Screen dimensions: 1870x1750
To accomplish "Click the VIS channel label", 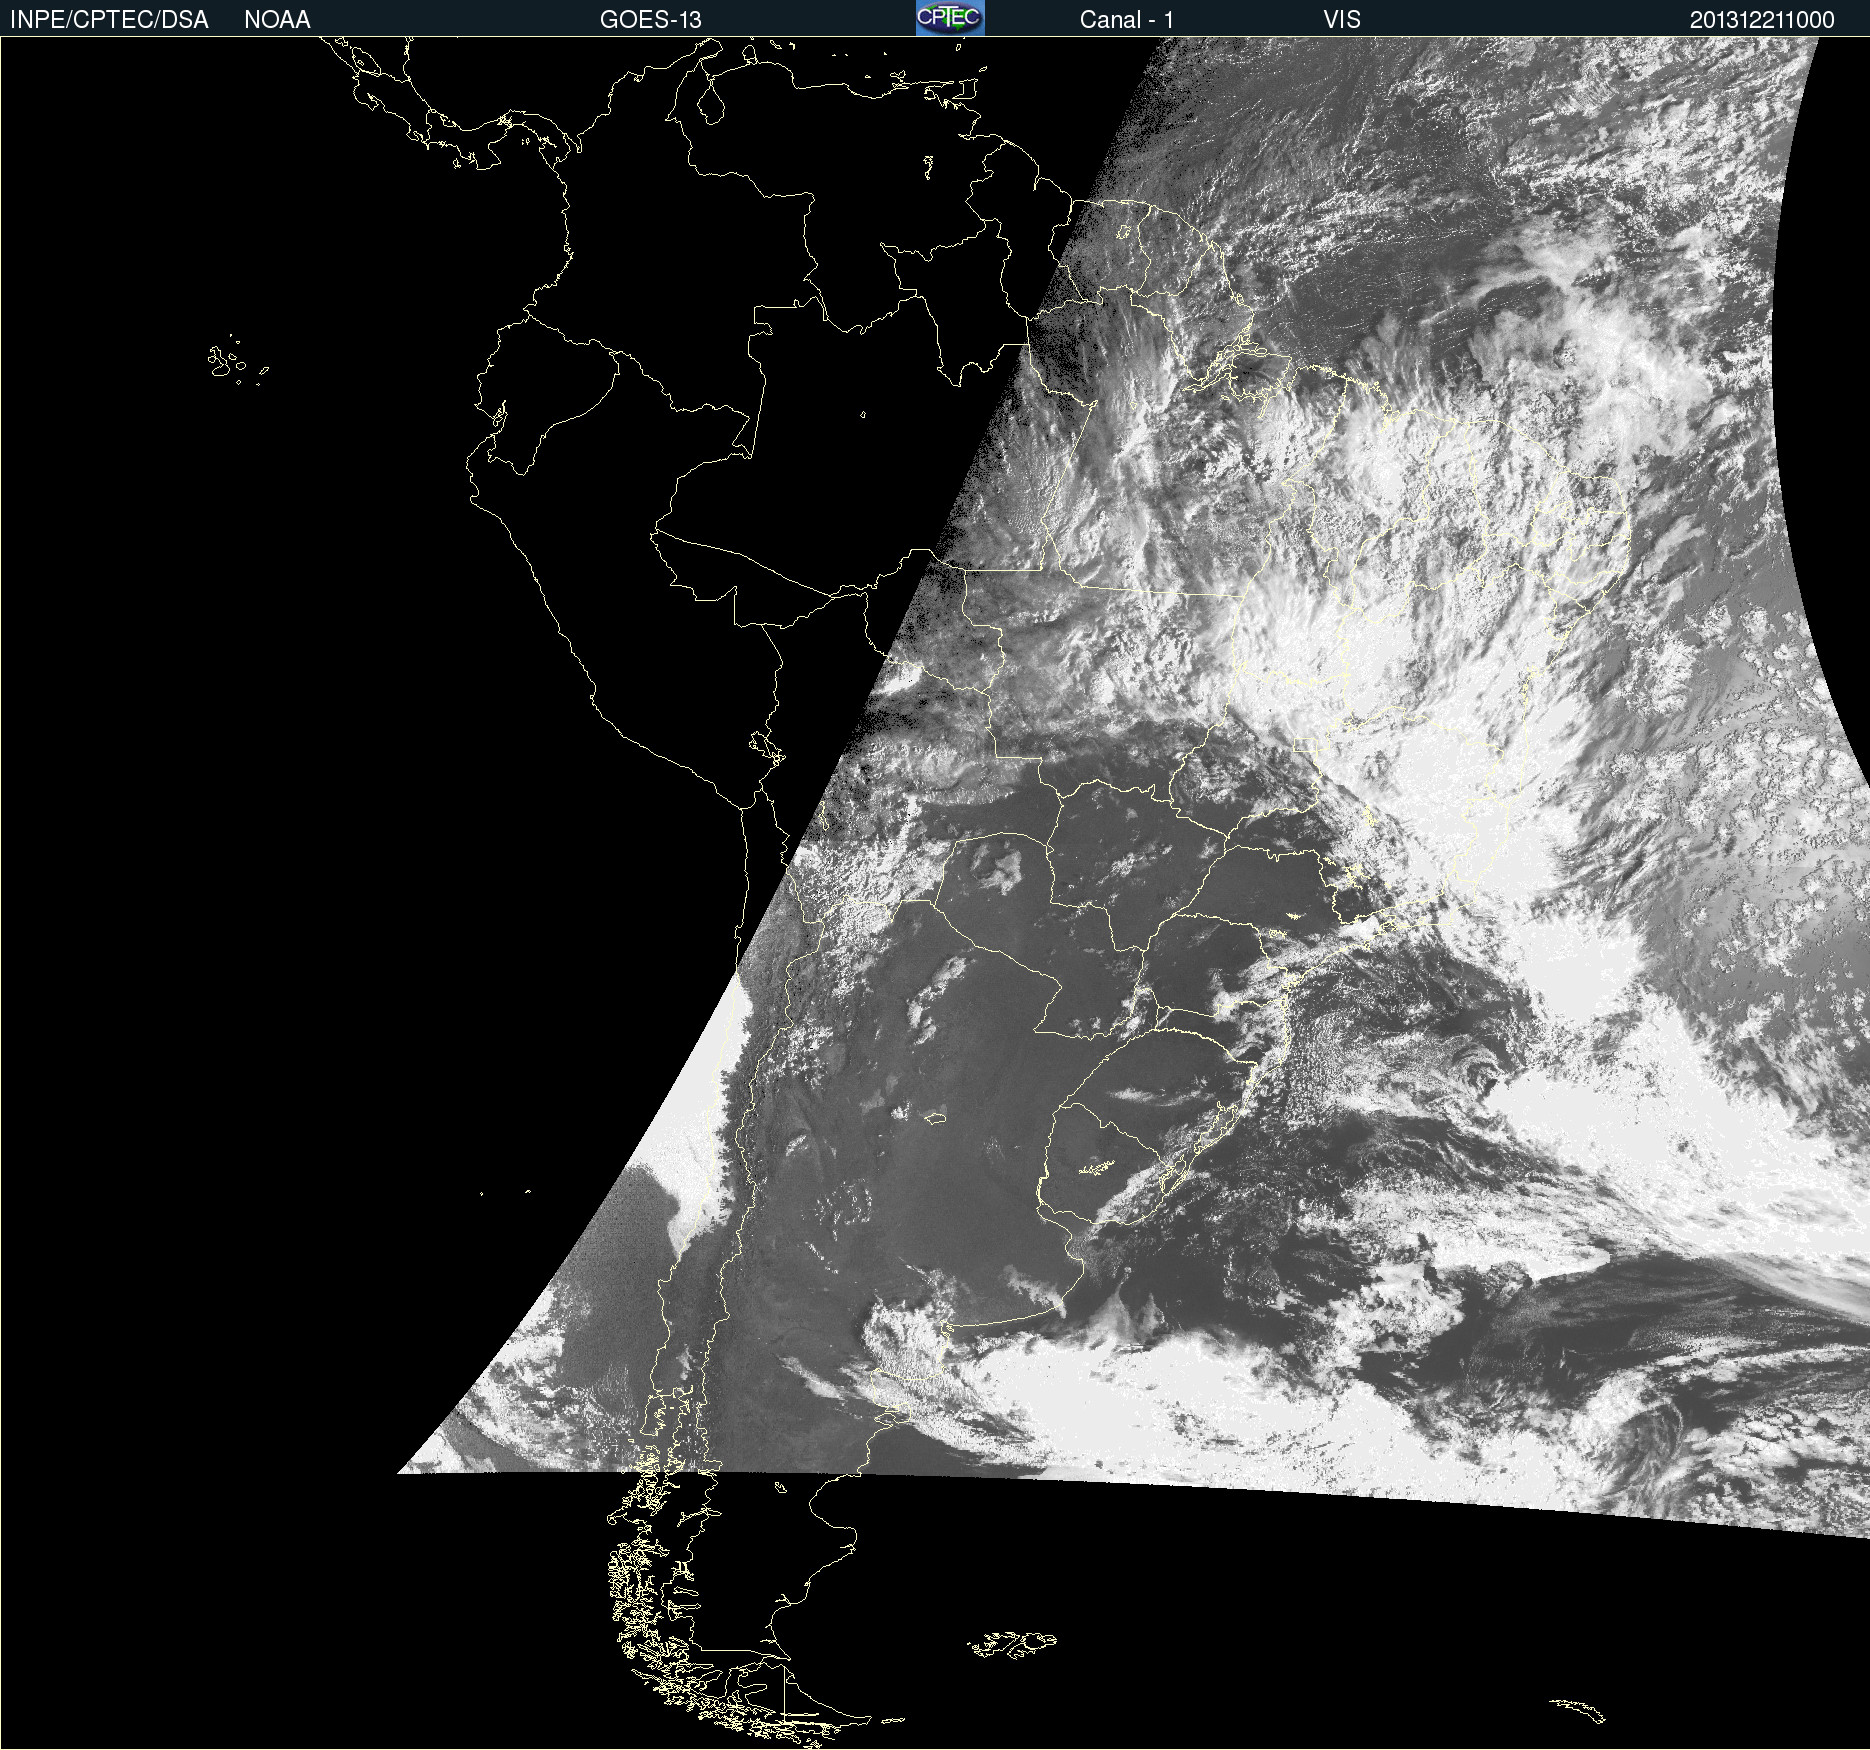I will (x=1341, y=20).
